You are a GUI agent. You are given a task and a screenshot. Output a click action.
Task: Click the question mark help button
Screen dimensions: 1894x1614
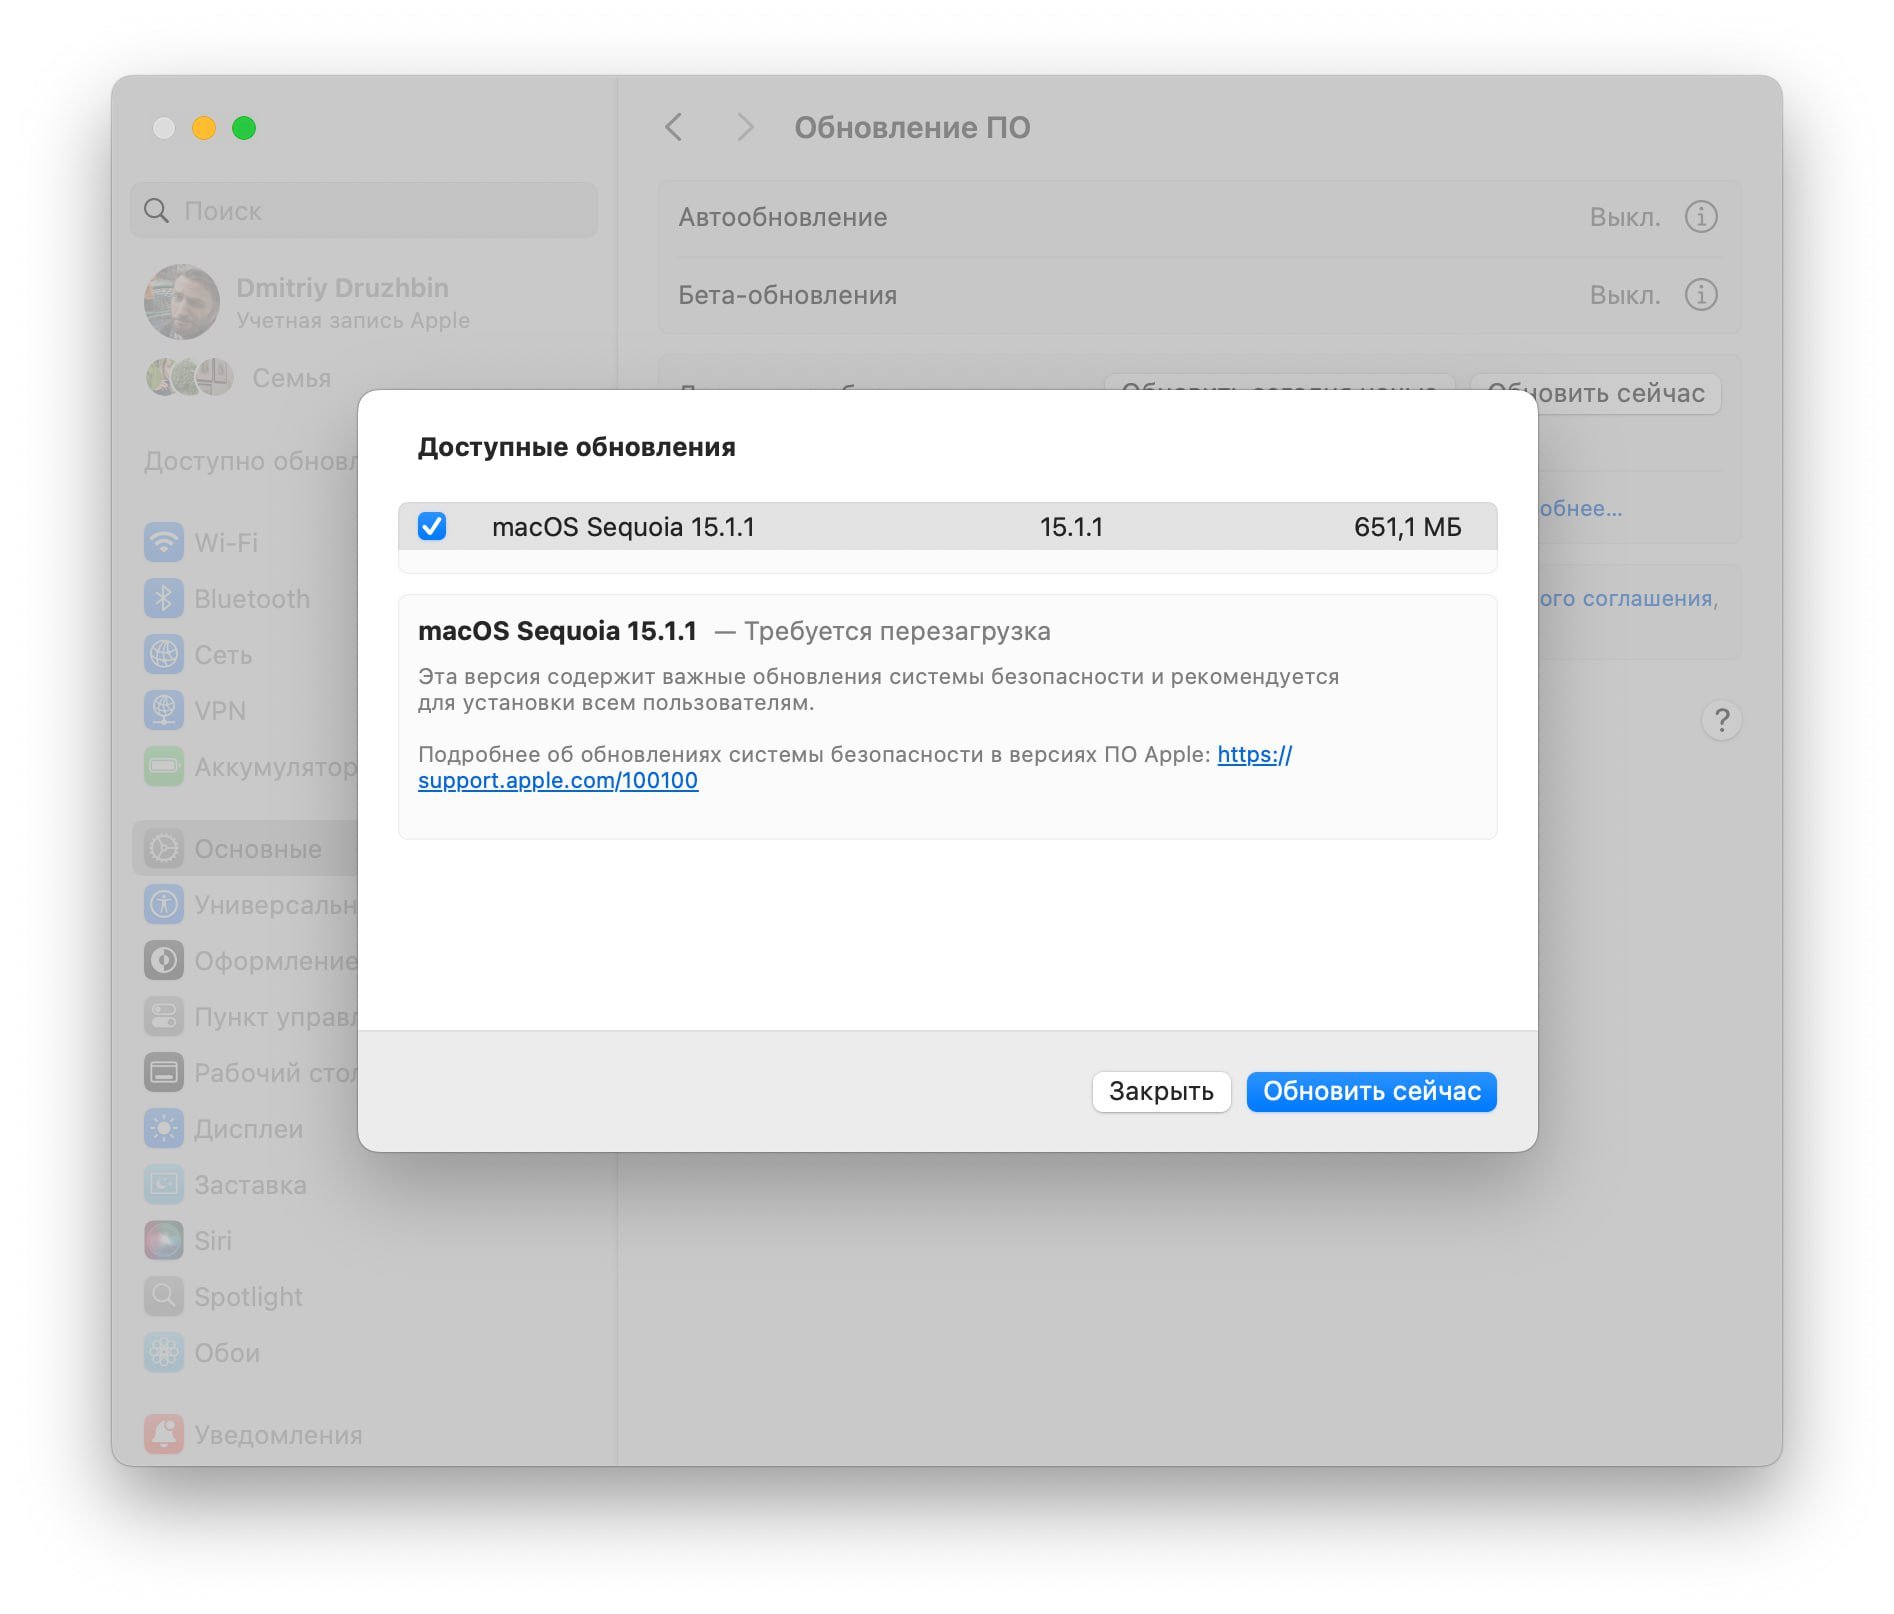[1721, 720]
